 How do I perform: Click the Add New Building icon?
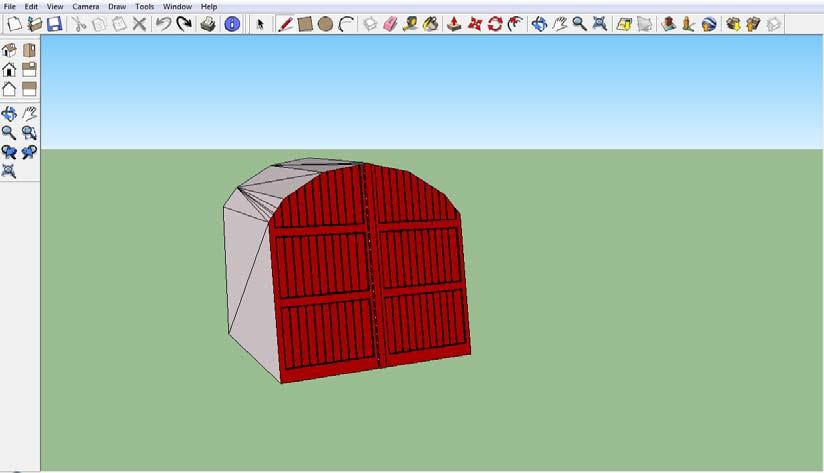pyautogui.click(x=668, y=24)
